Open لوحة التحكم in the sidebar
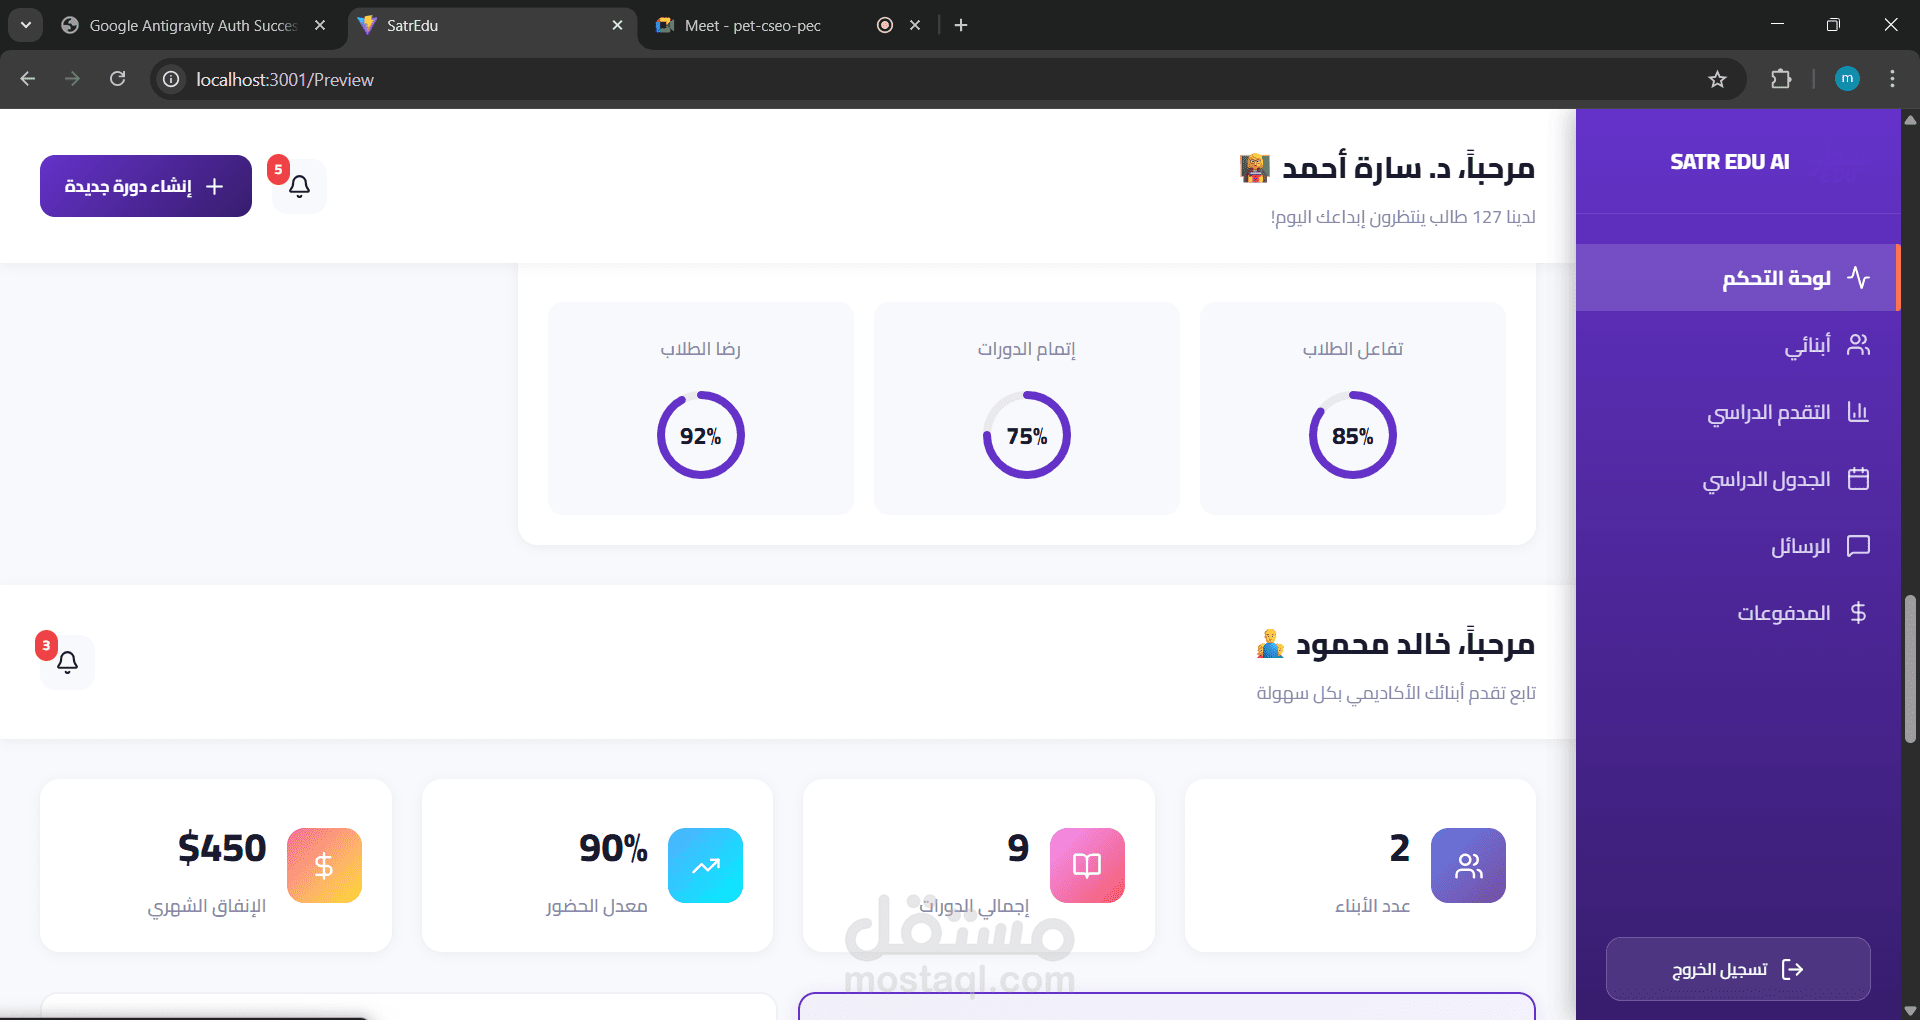 coord(1737,277)
